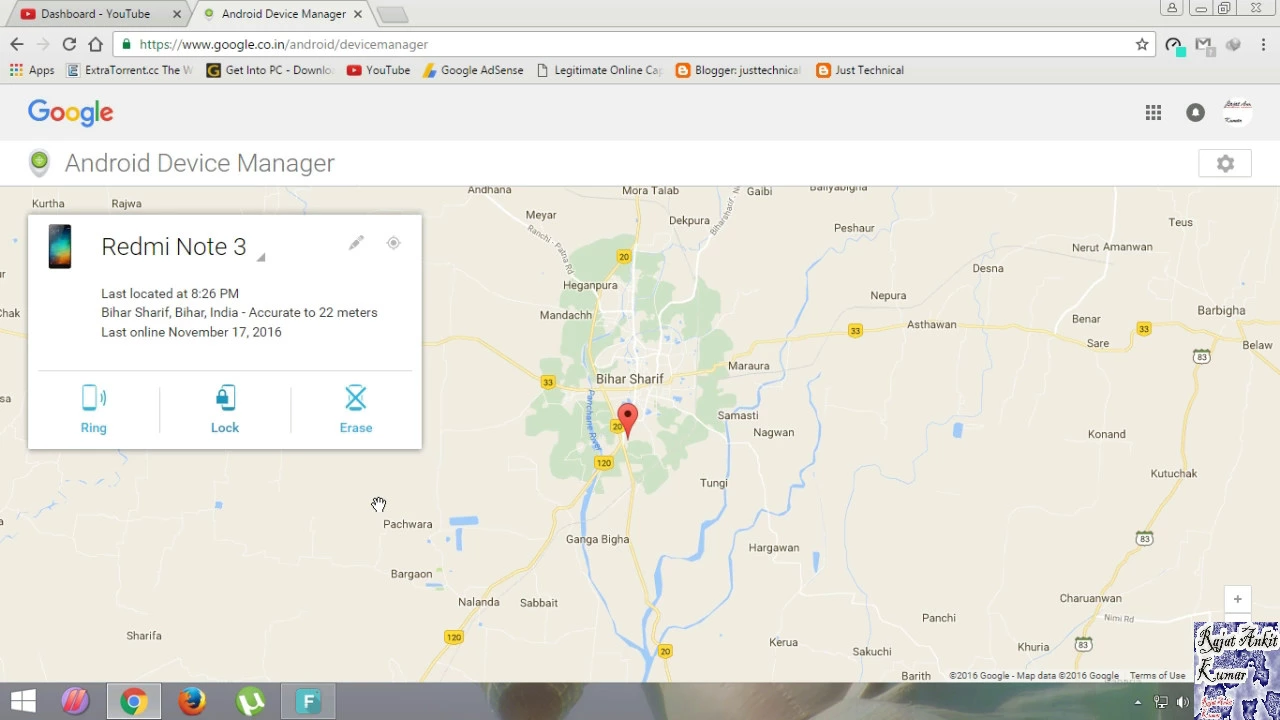Click the pencil icon to rename device

point(356,243)
